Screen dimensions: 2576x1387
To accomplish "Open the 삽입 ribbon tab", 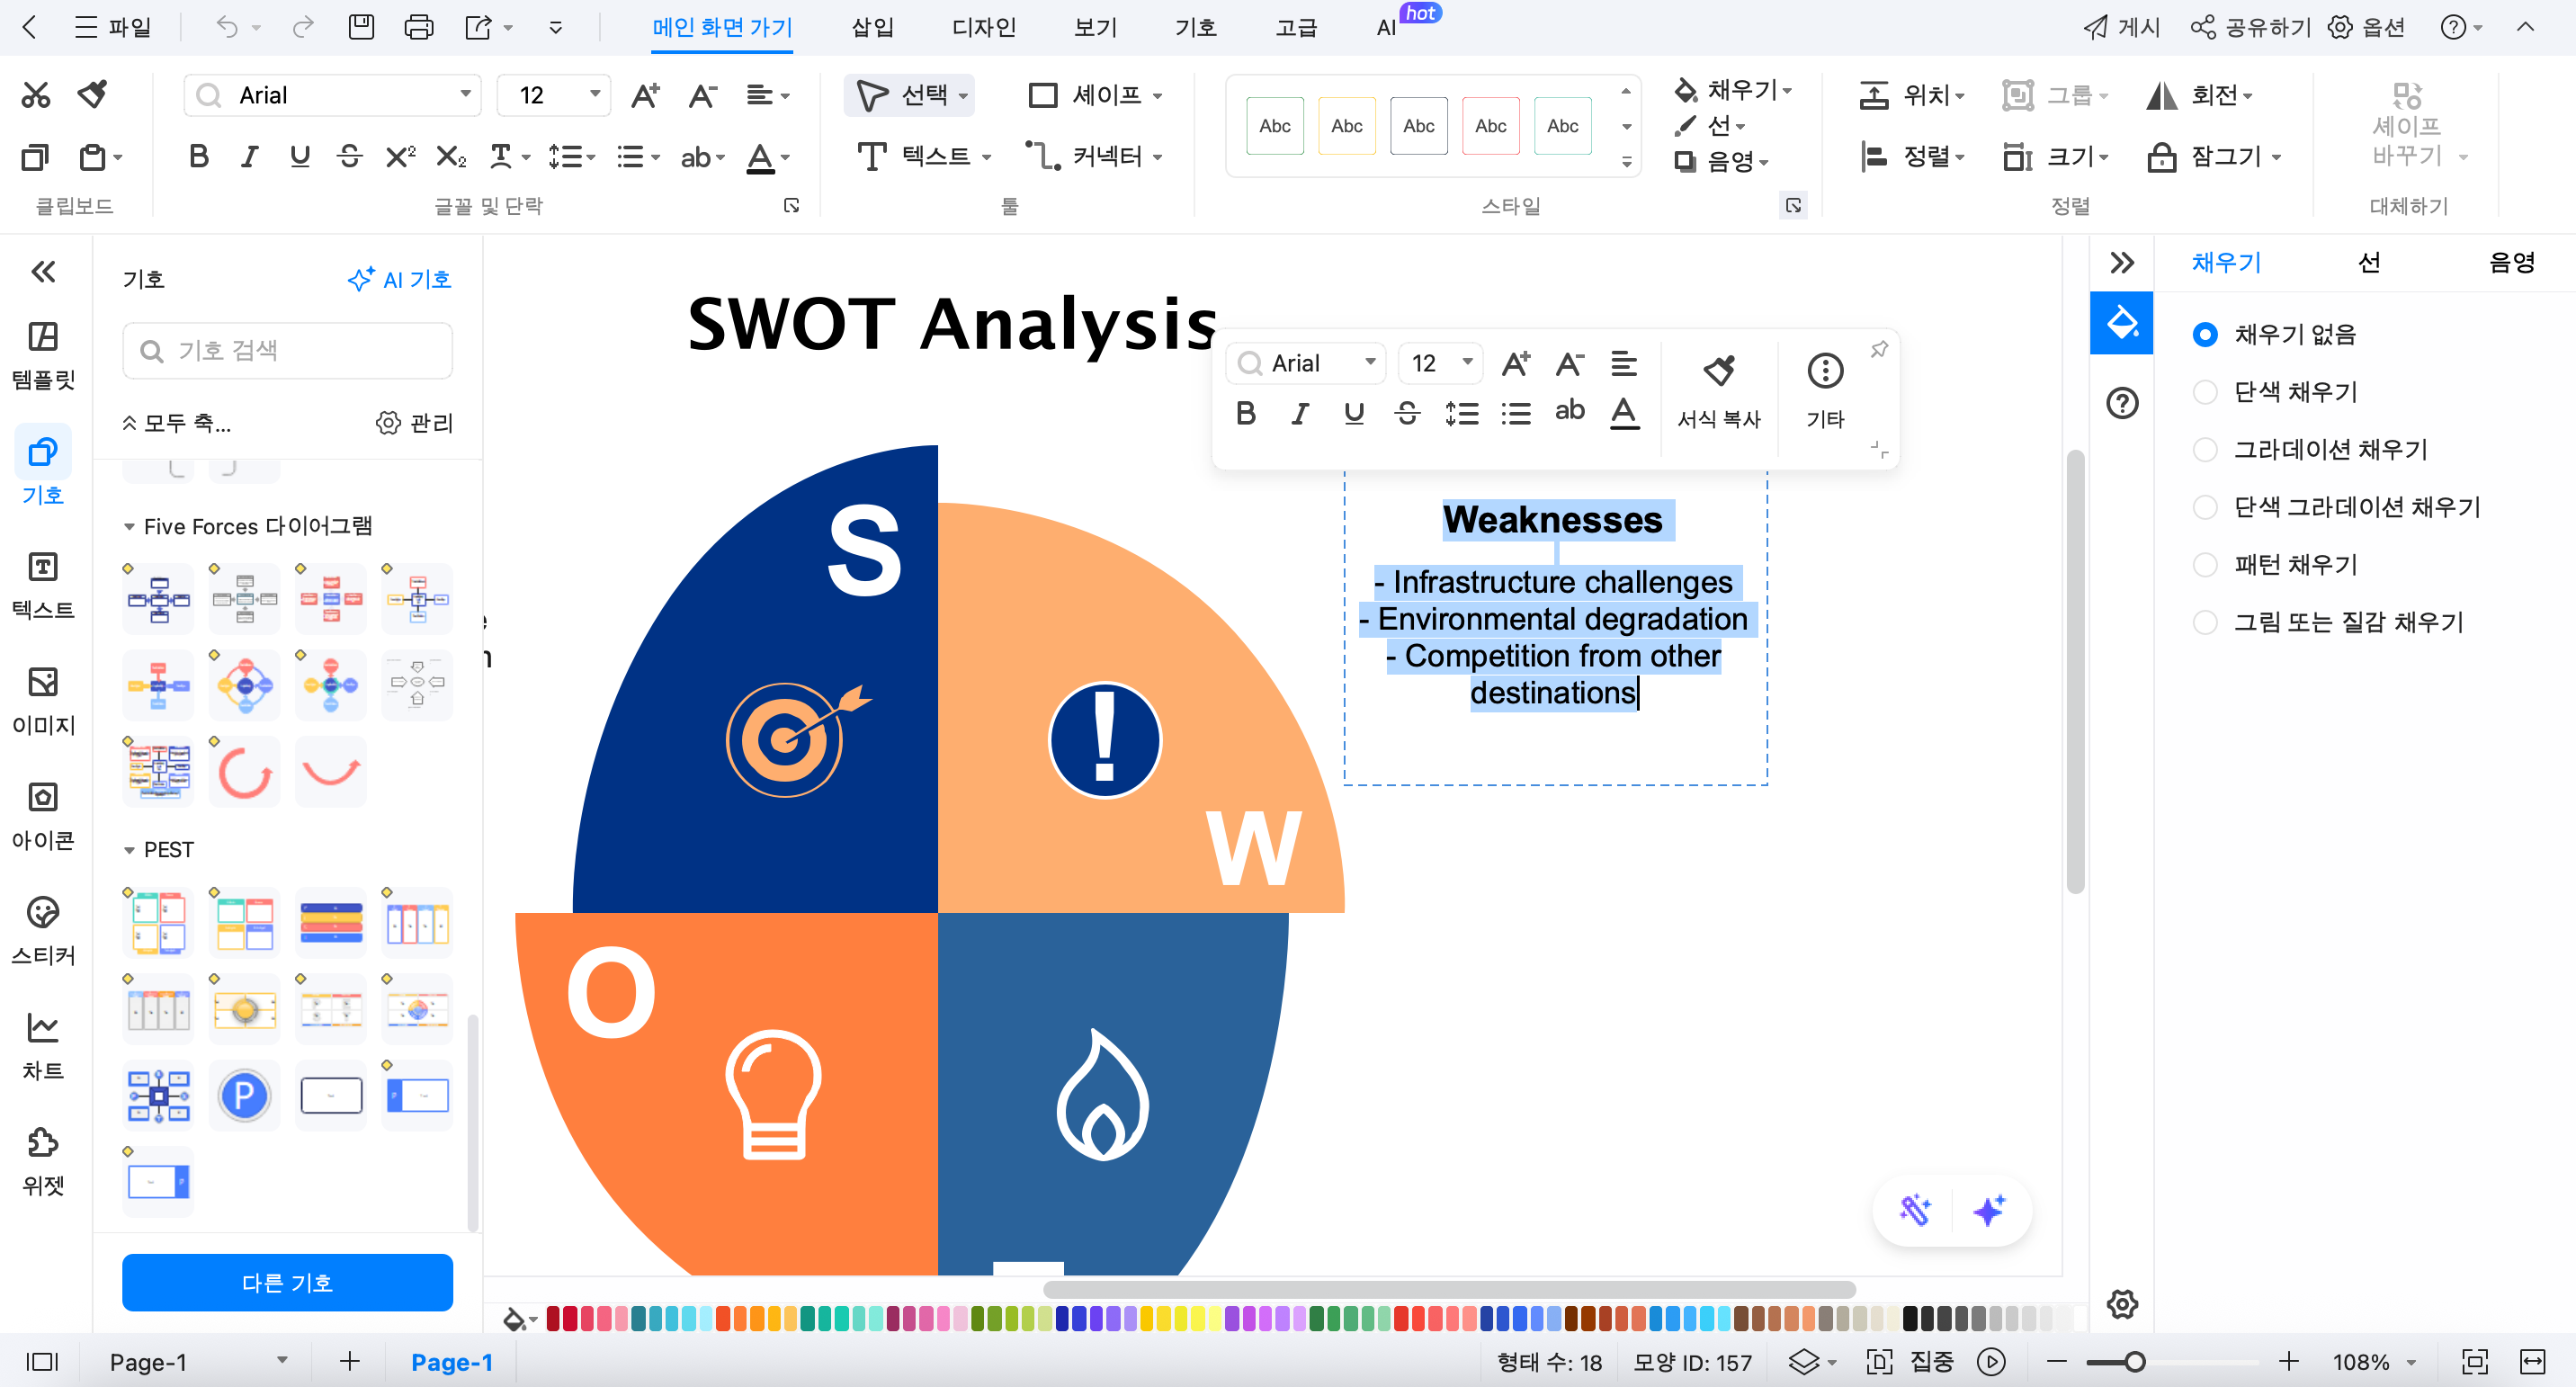I will click(x=872, y=27).
